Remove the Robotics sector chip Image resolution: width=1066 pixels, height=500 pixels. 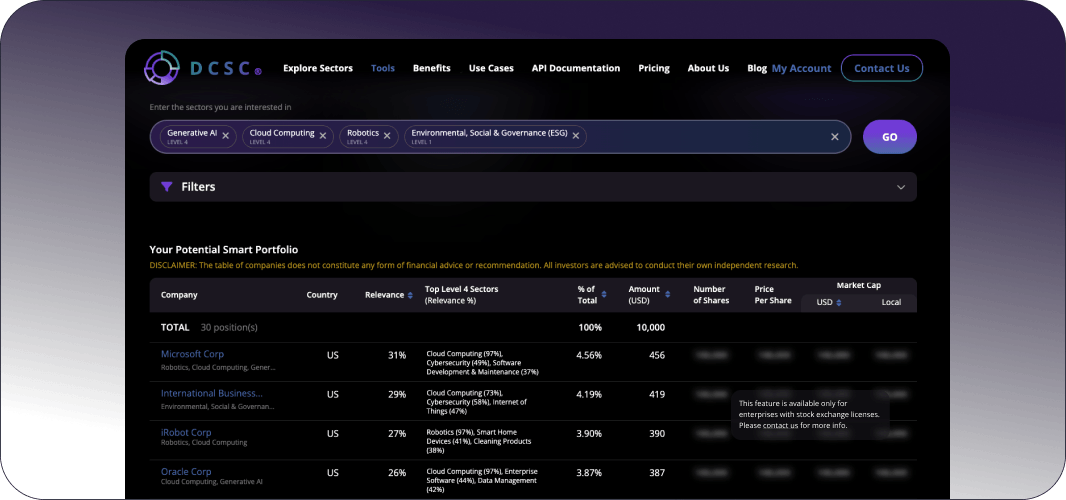click(x=387, y=136)
